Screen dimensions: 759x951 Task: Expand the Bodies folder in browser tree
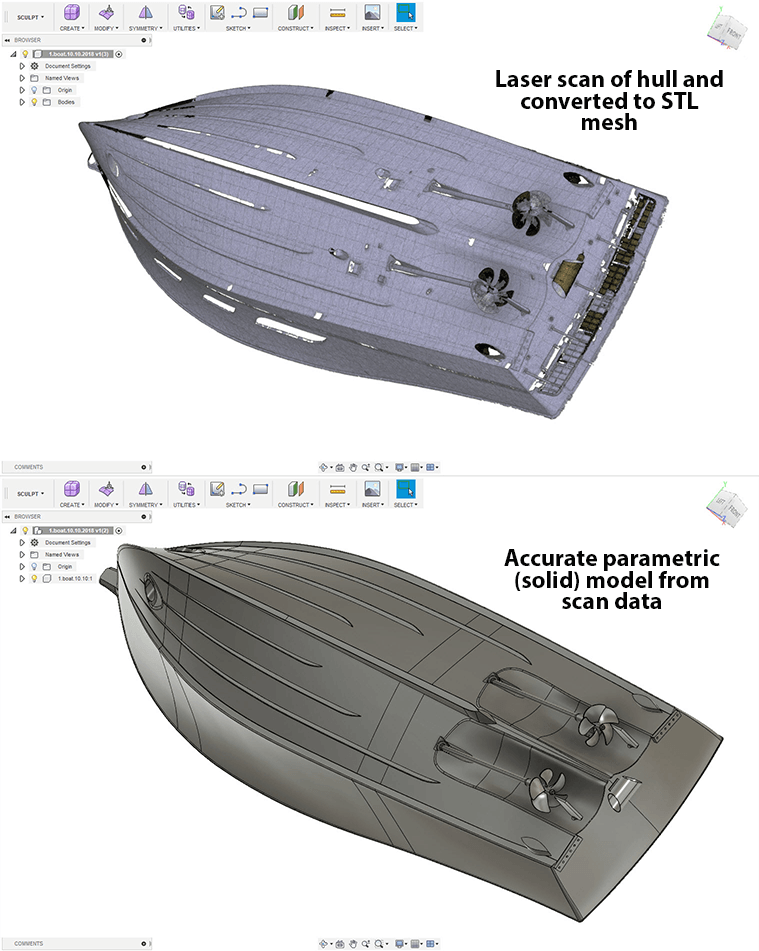click(x=22, y=102)
